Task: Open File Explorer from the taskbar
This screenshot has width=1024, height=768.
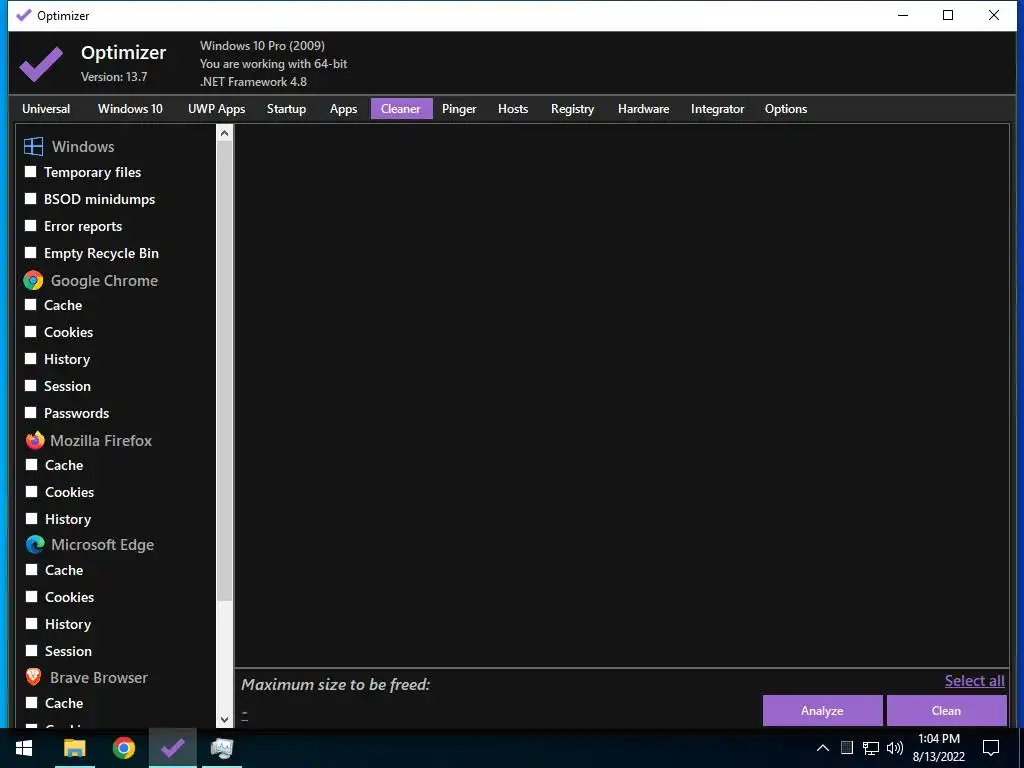Action: [74, 748]
